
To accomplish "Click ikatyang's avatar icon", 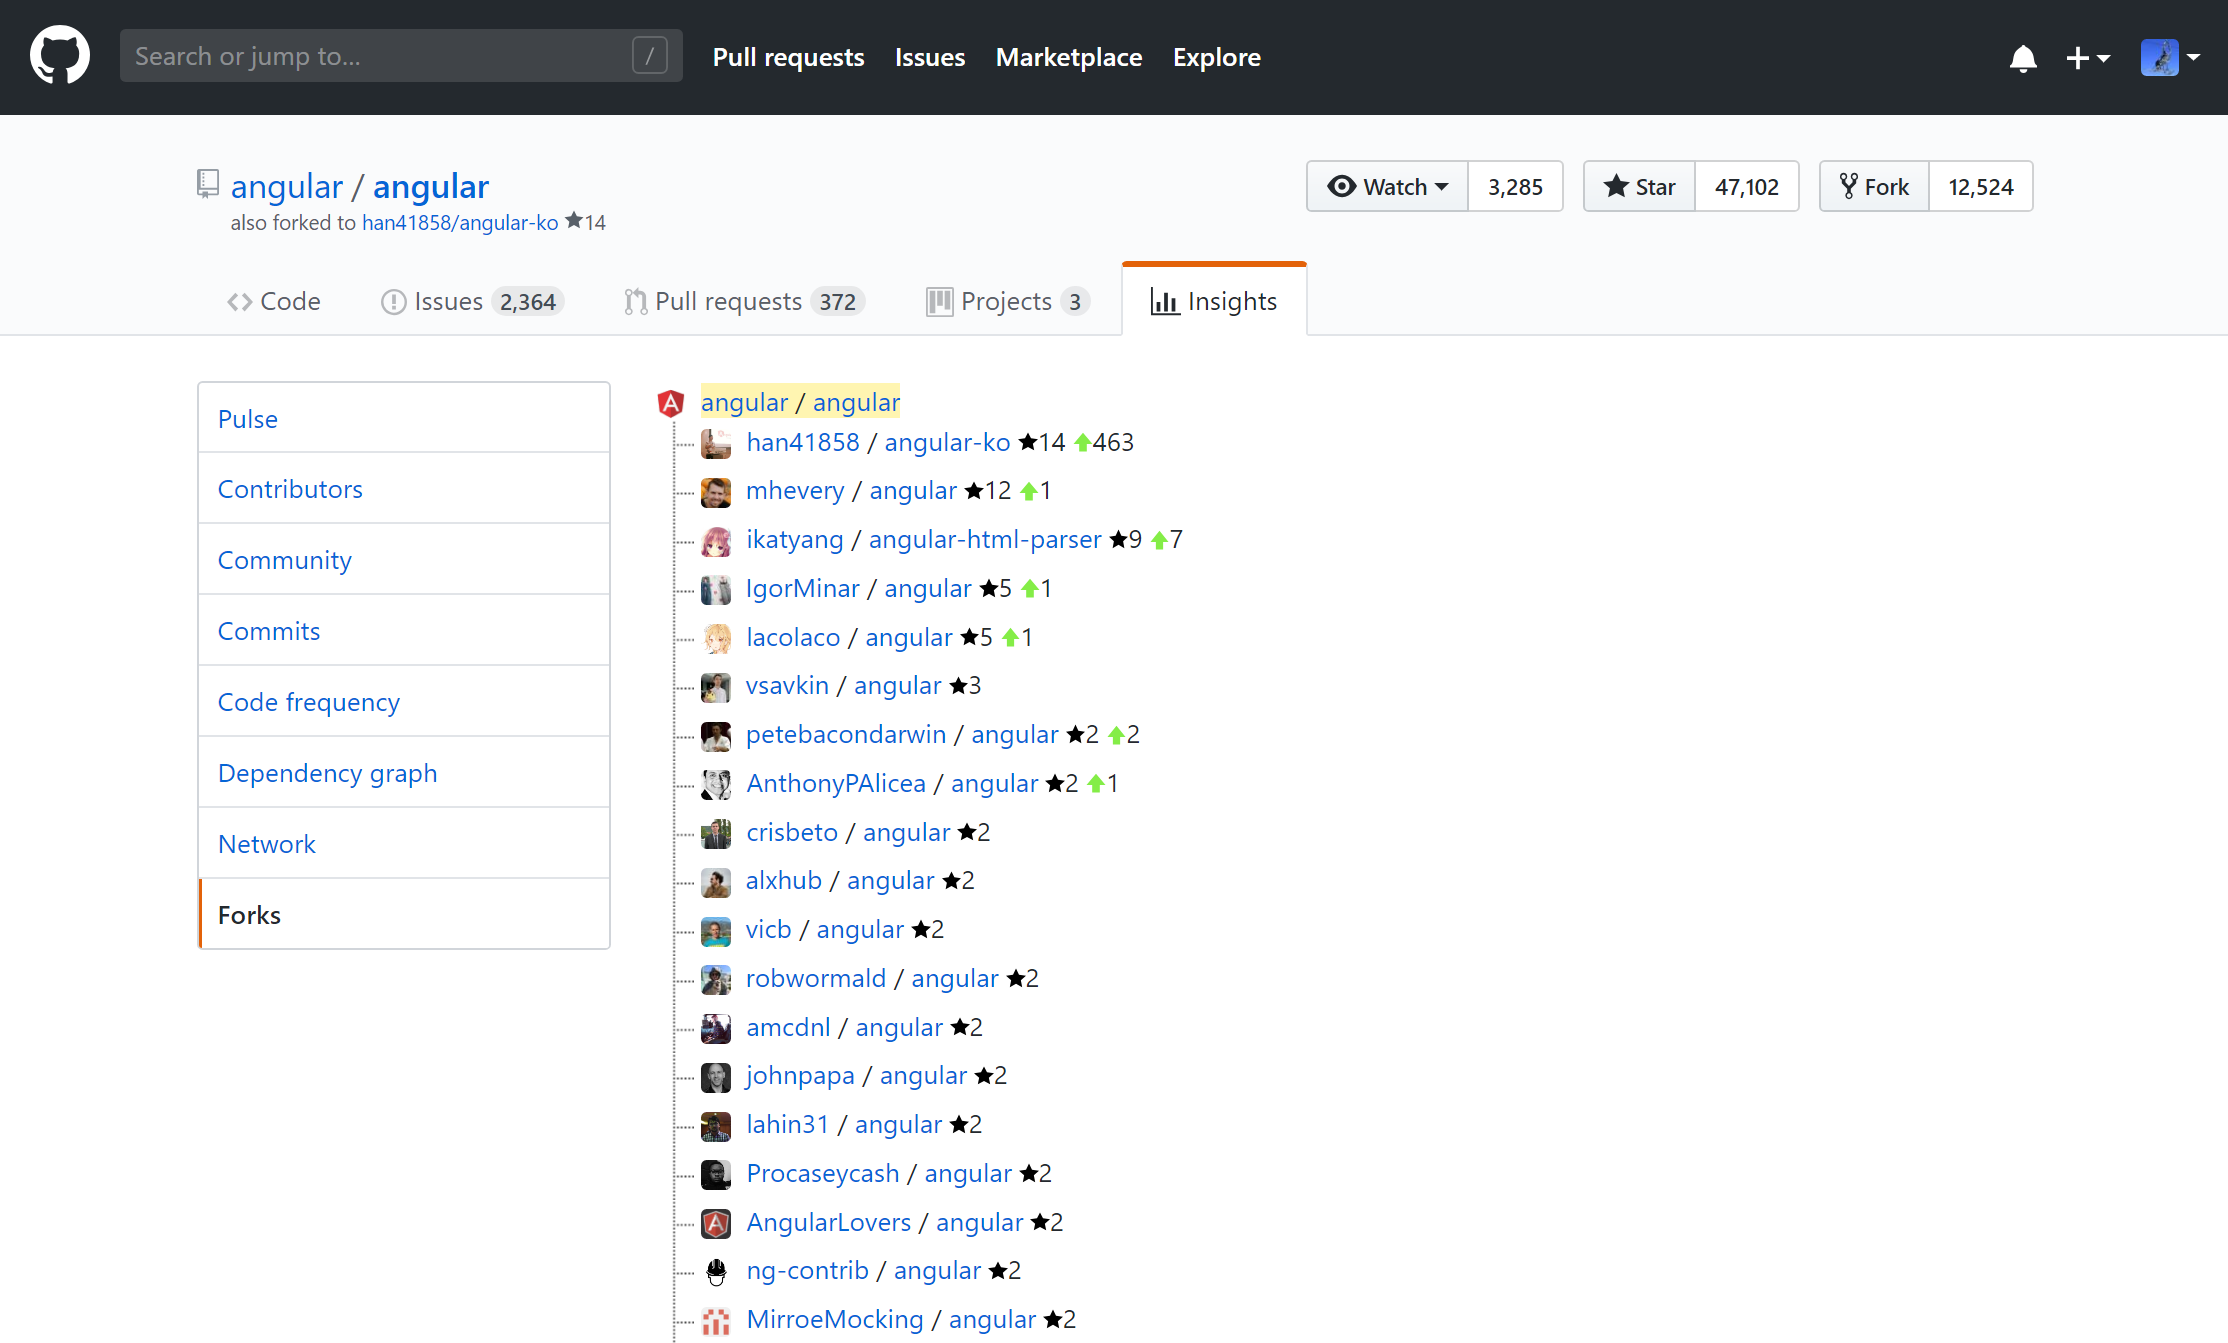I will click(x=716, y=540).
